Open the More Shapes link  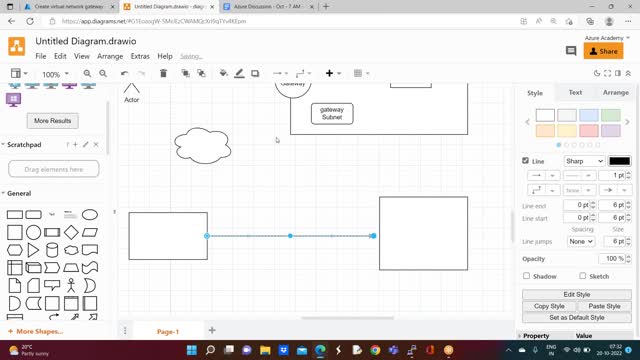click(x=36, y=331)
